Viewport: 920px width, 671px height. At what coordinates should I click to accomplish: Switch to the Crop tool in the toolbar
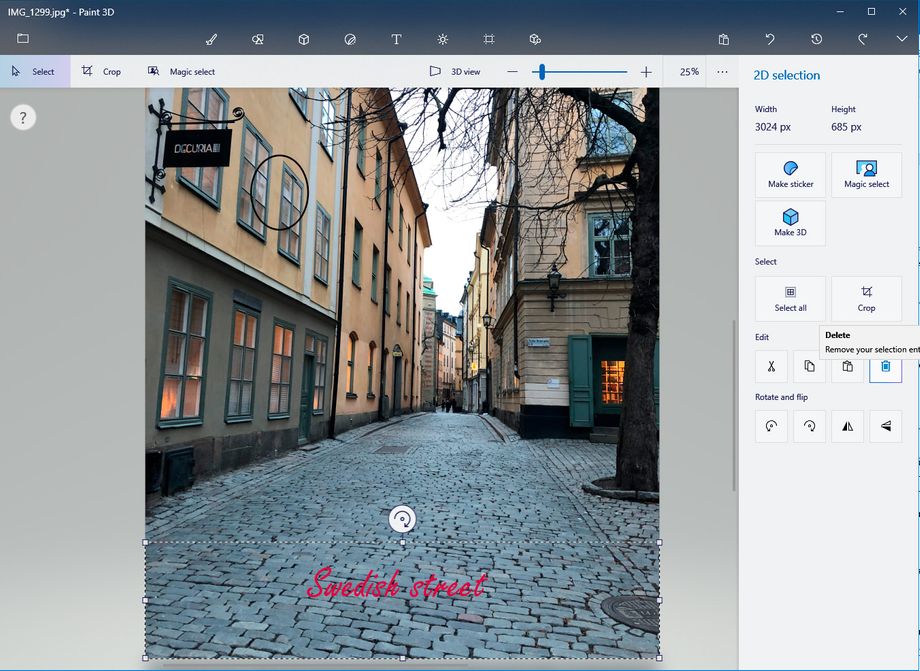(x=103, y=71)
